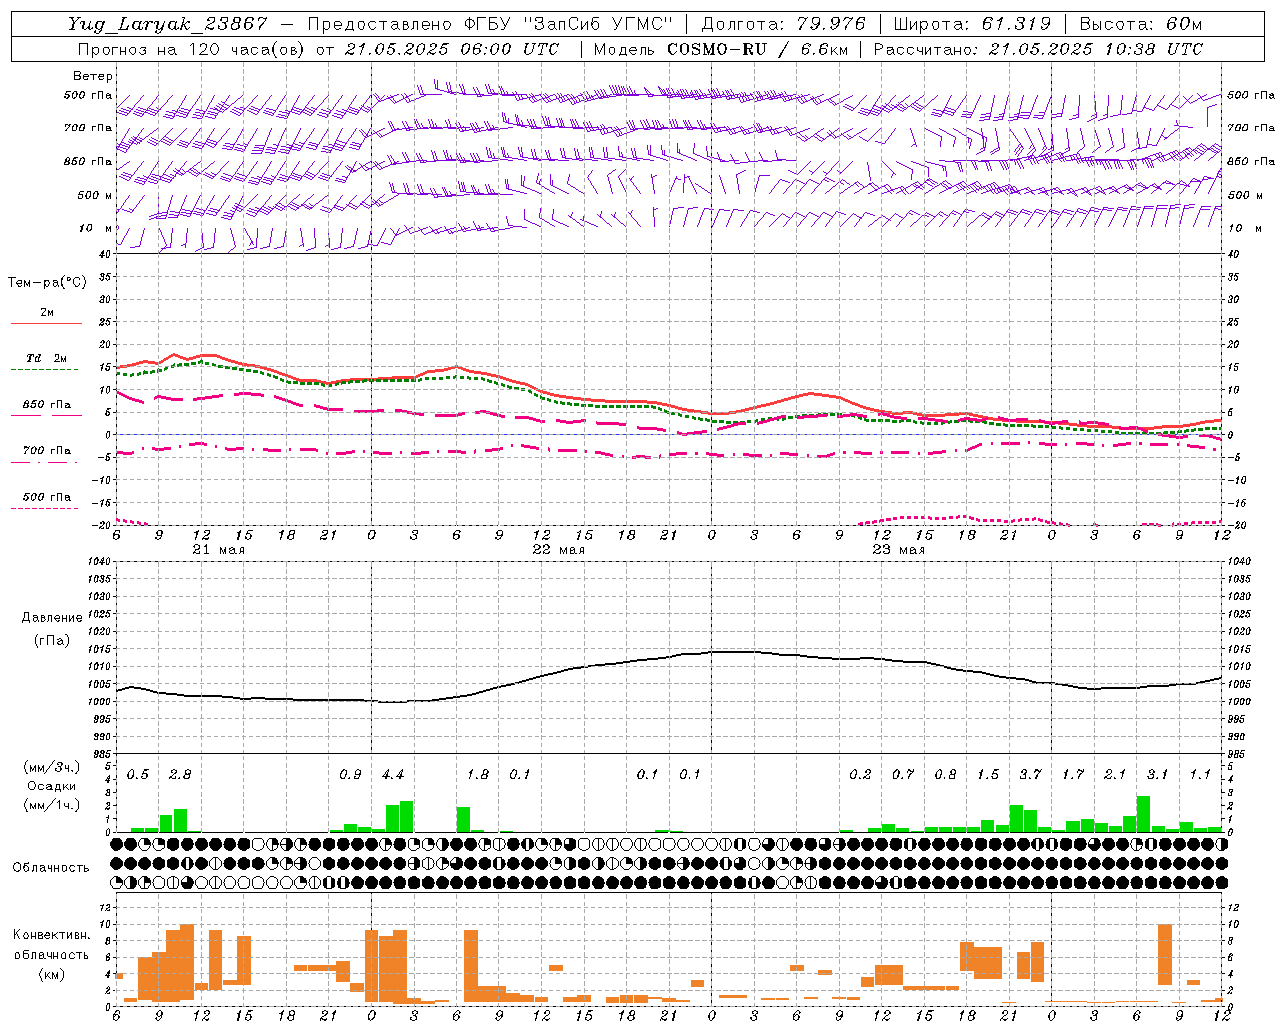
Task: Click the 2.1 three-hour precipitation value
Action: tap(1115, 775)
